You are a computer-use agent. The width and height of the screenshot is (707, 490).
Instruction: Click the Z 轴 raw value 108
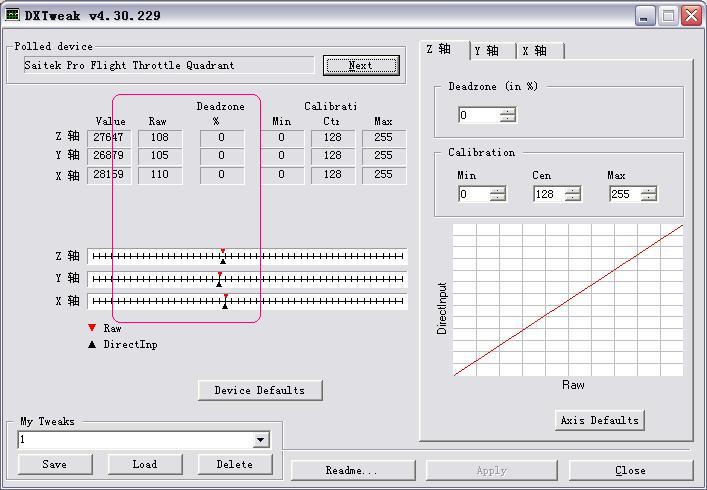point(160,137)
